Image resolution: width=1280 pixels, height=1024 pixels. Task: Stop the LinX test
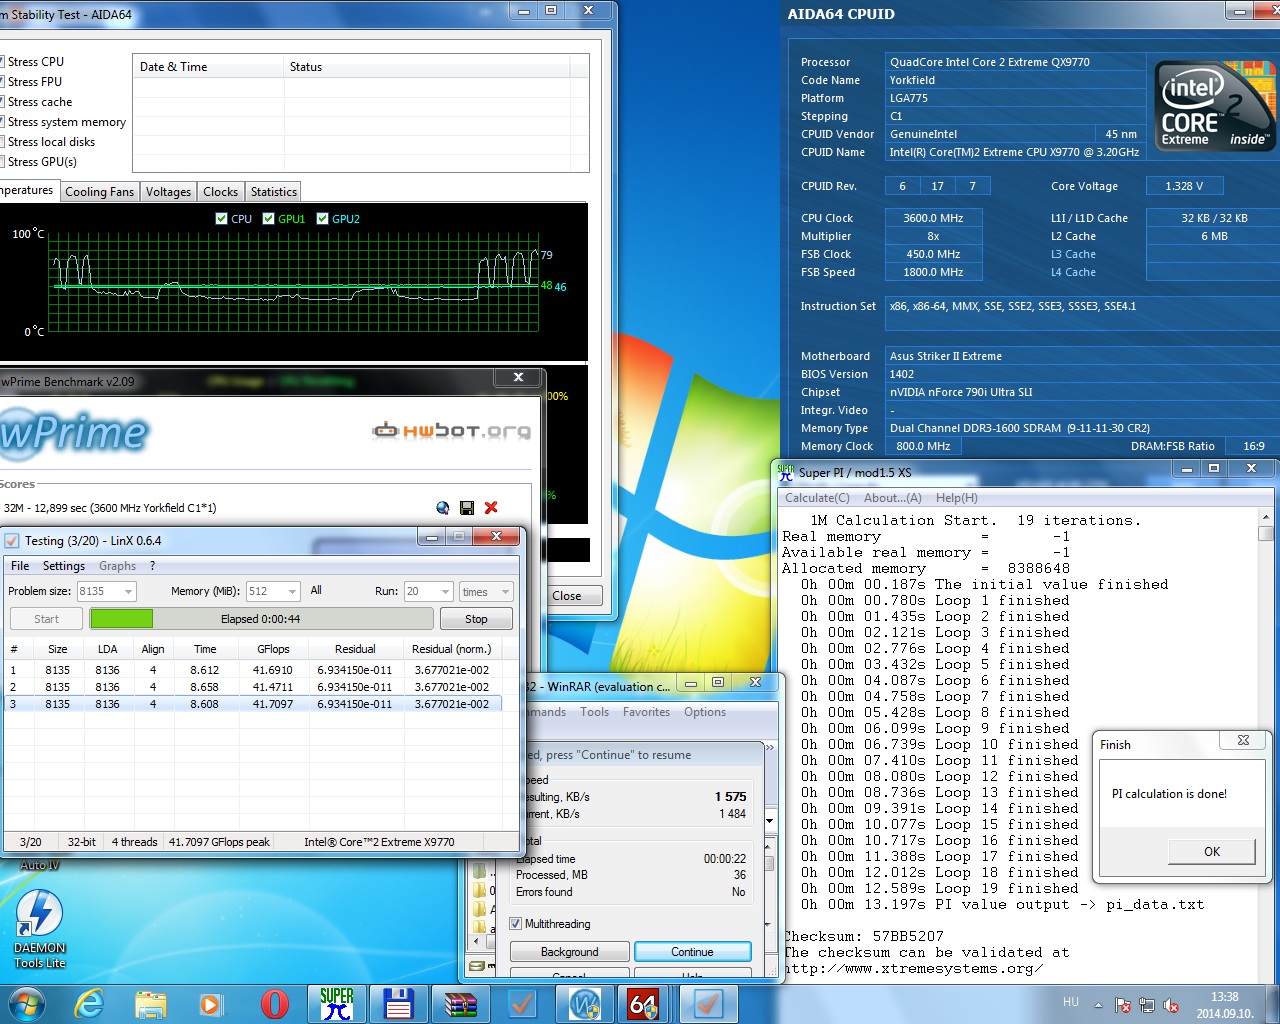point(476,619)
